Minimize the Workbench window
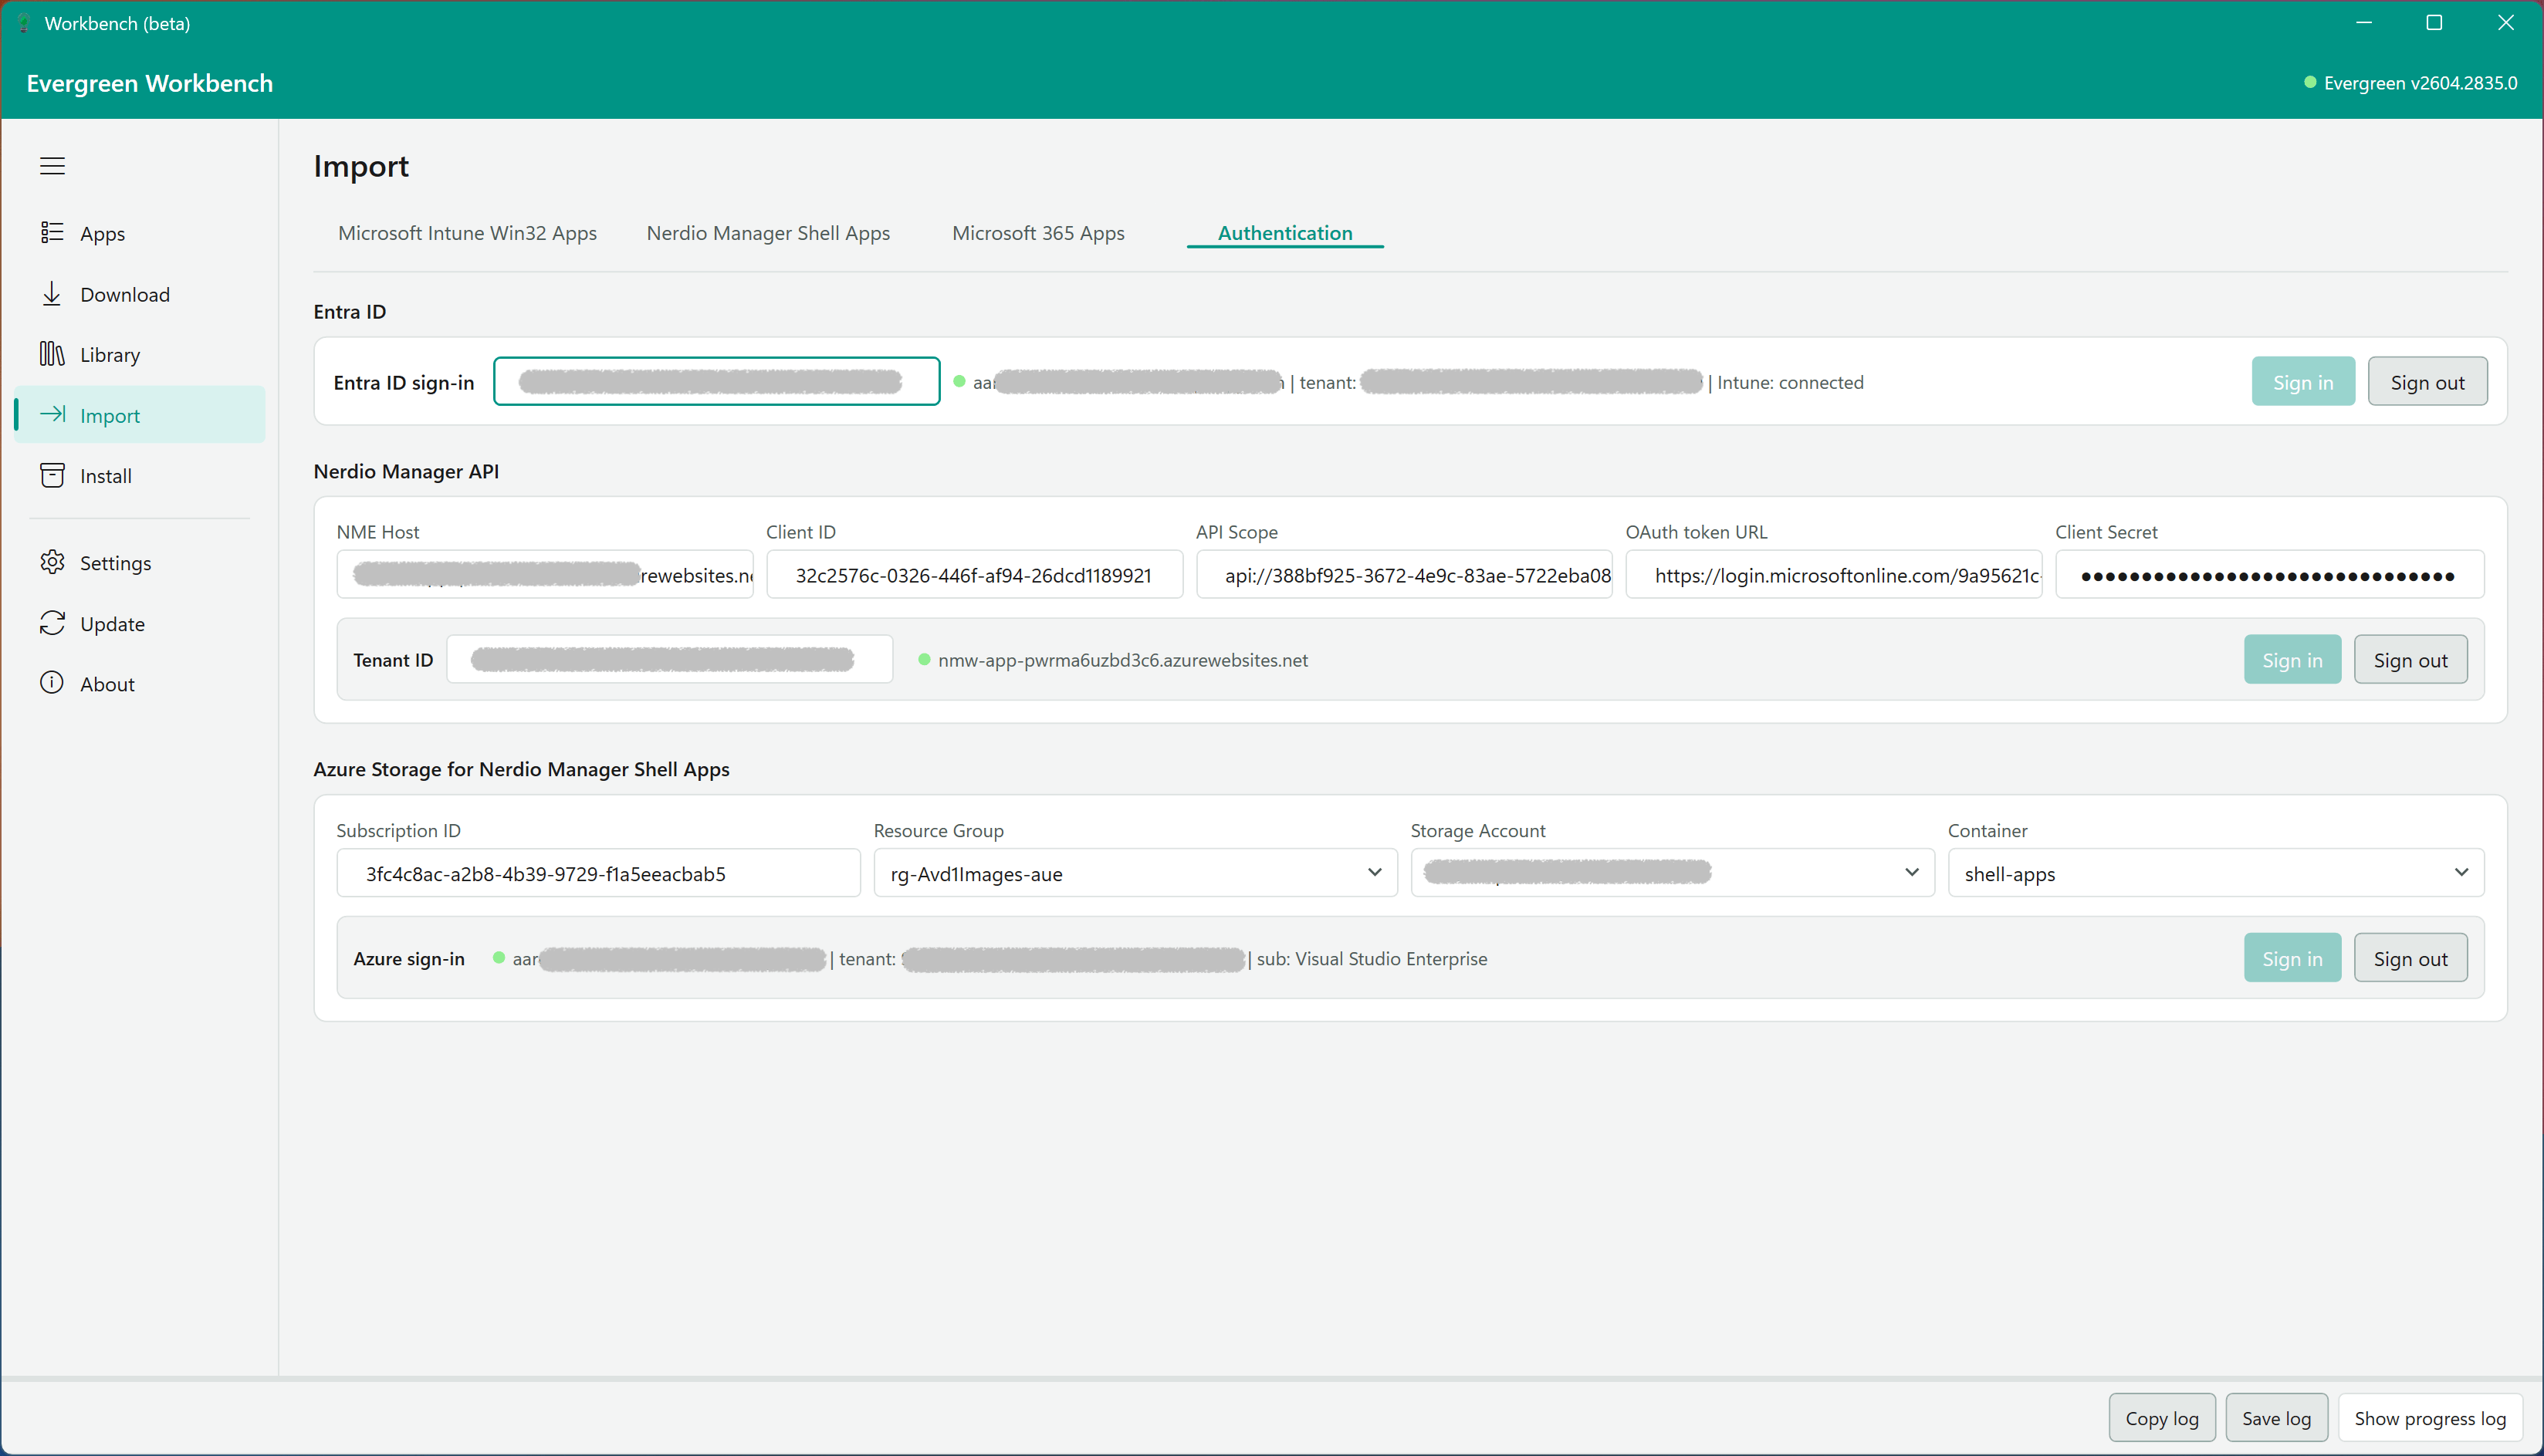 pos(2364,23)
